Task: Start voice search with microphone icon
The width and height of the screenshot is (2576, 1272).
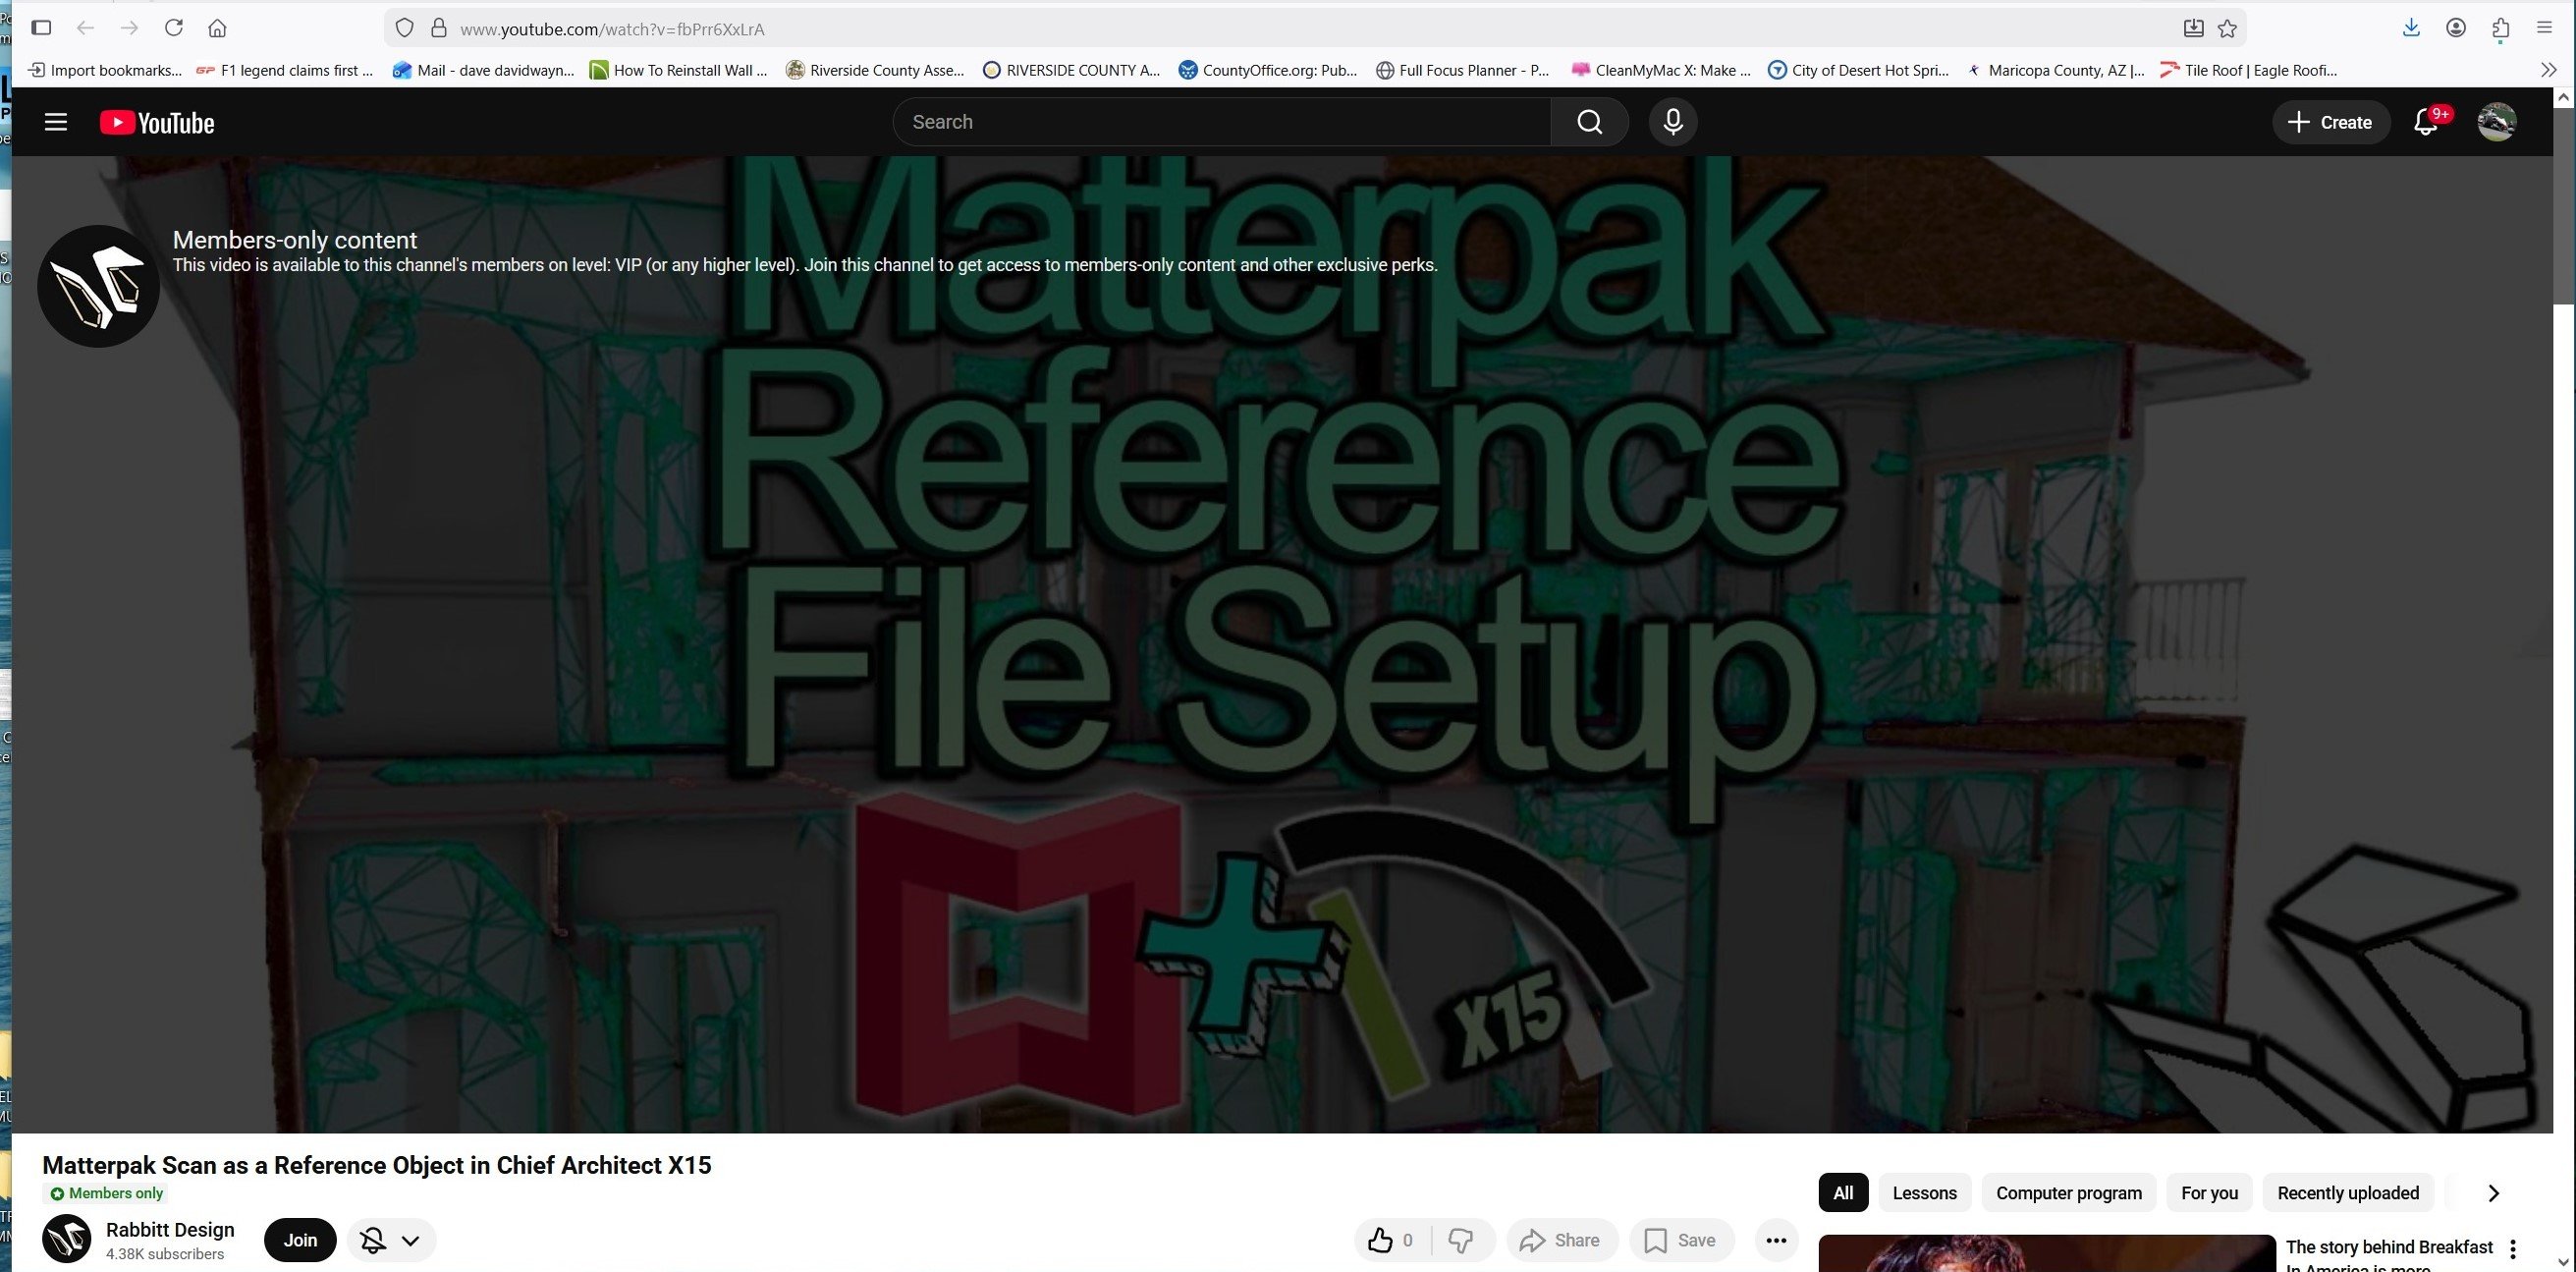Action: 1672,122
